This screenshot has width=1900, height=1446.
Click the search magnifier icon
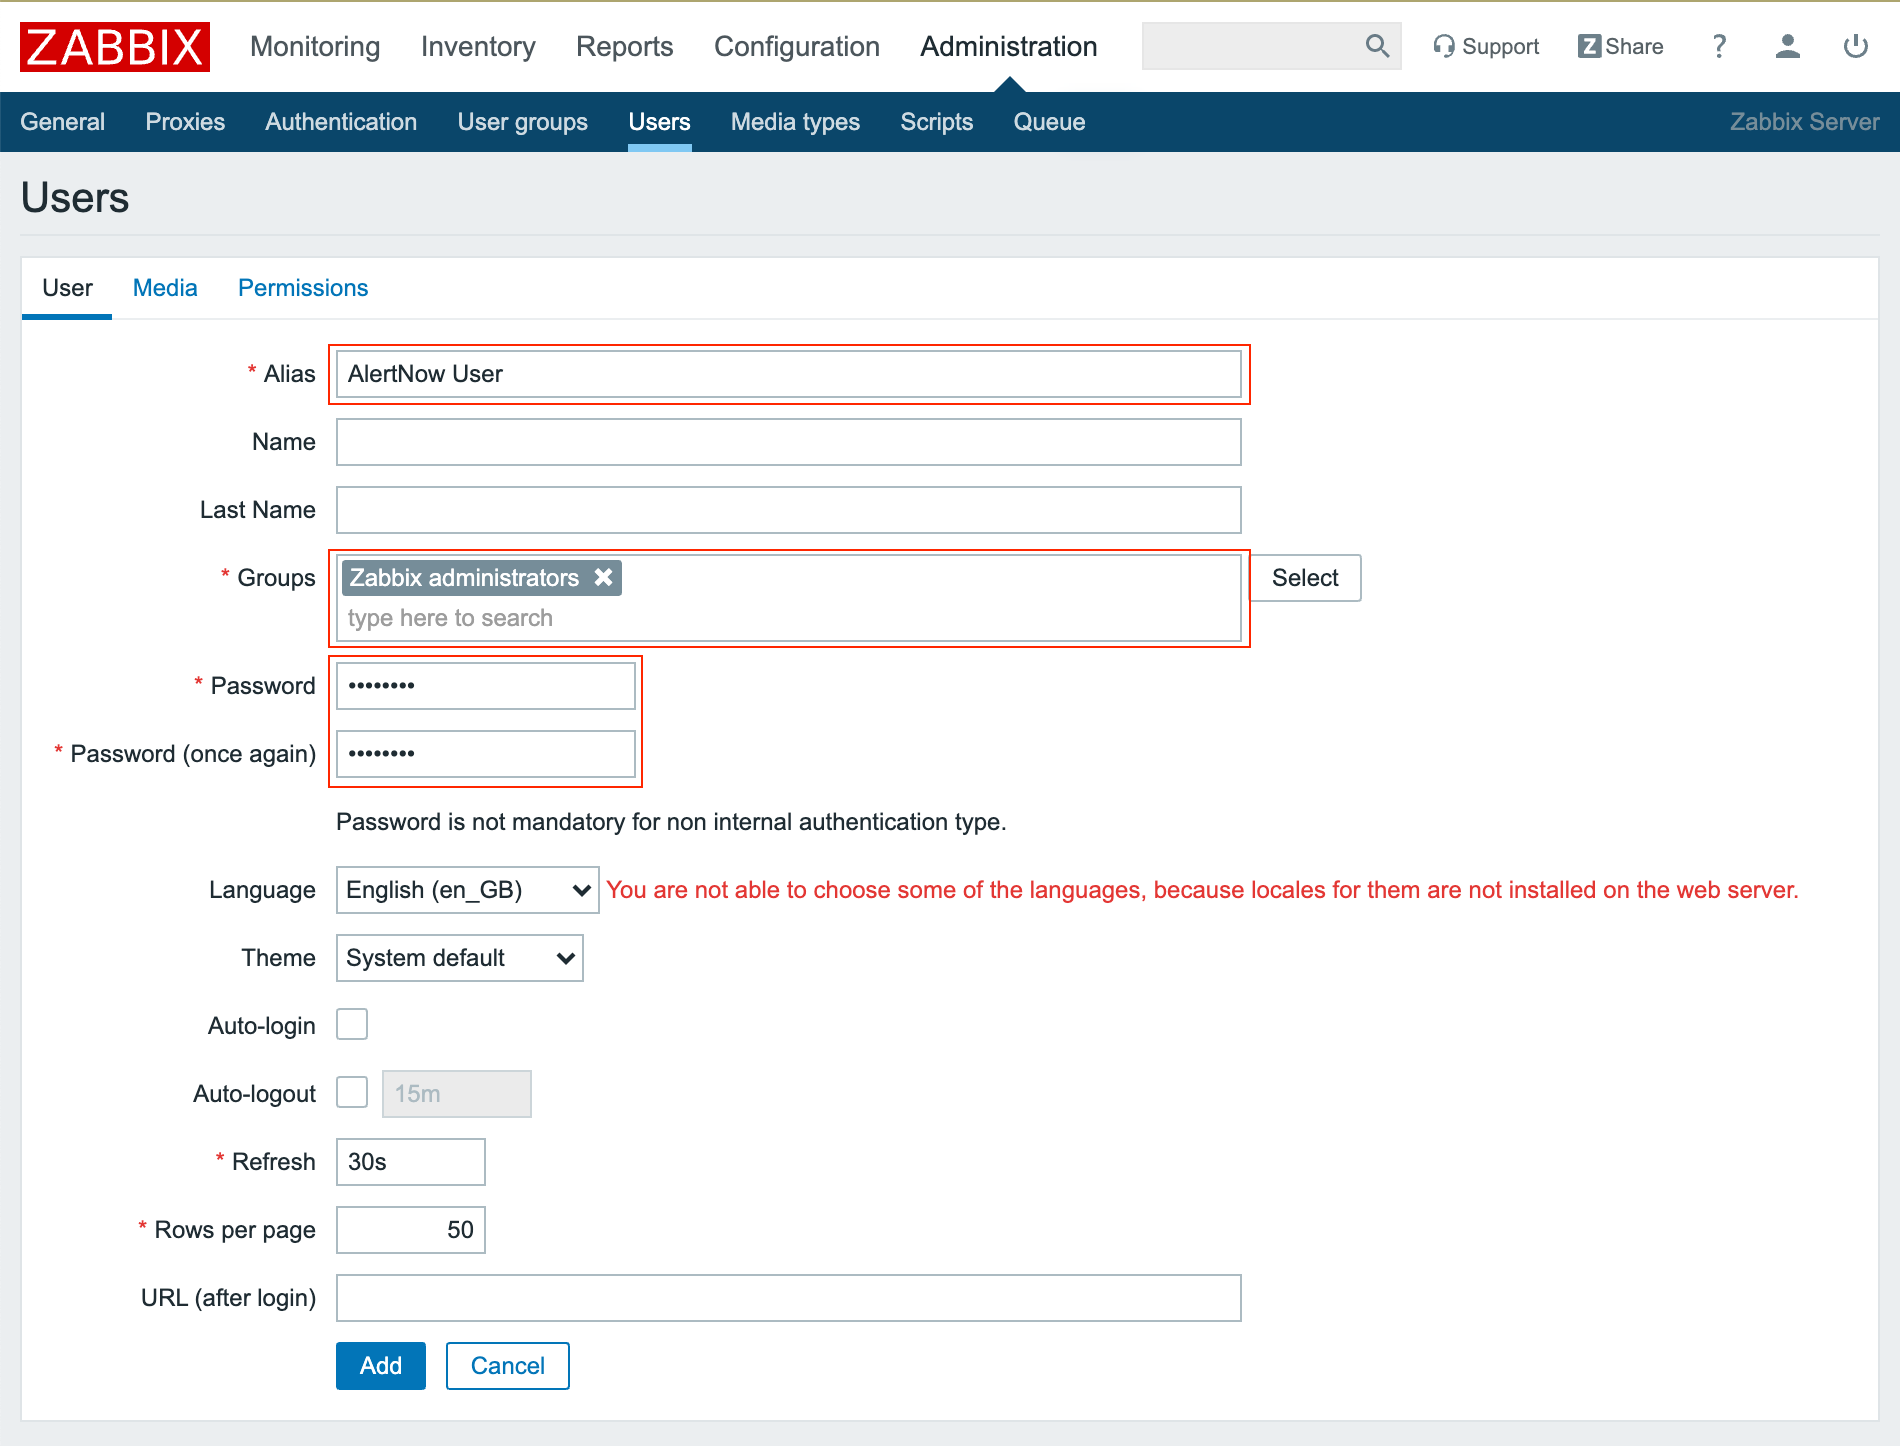tap(1377, 46)
